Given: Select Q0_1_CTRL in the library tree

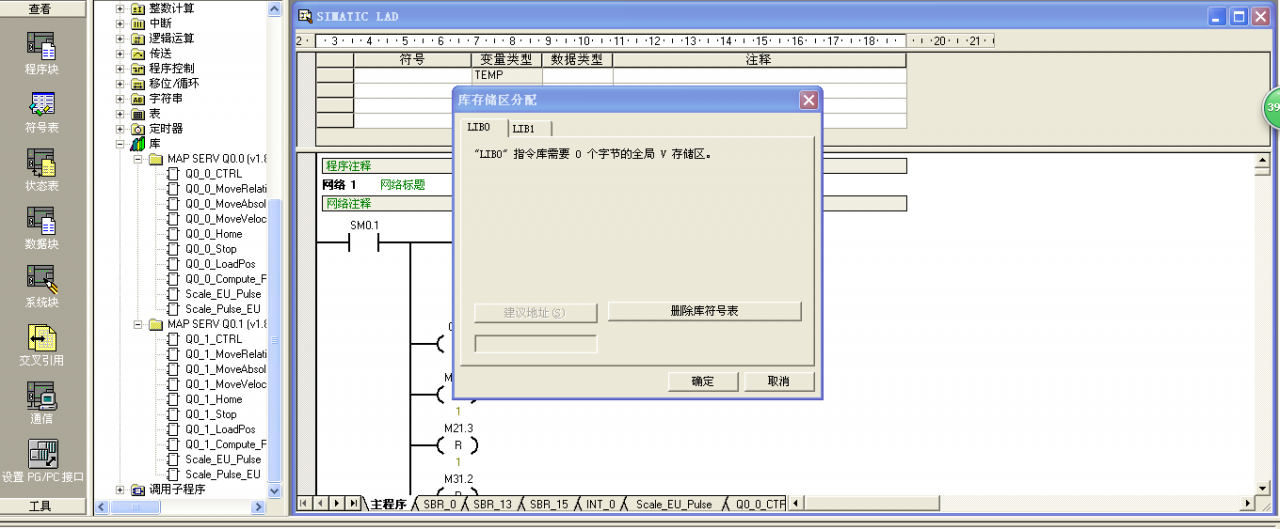Looking at the screenshot, I should [x=213, y=339].
